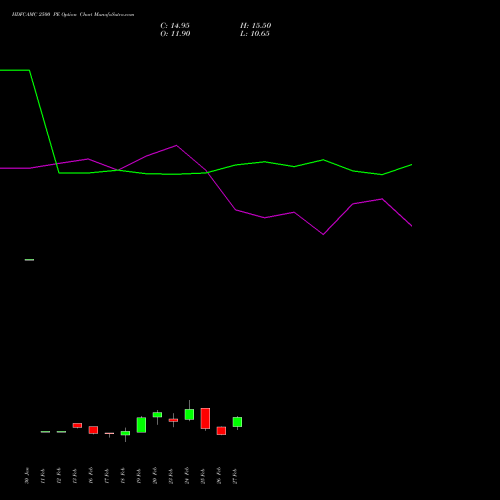This screenshot has width=500, height=500.
Task: Click the high value H: 15.50
Action: coord(256,26)
